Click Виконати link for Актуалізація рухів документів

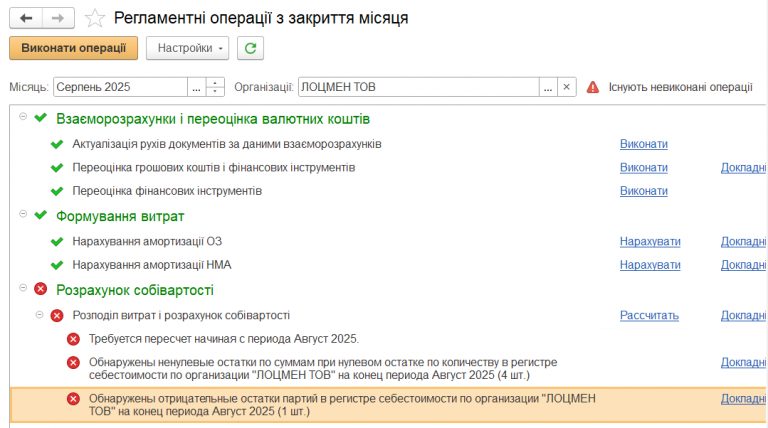point(644,144)
